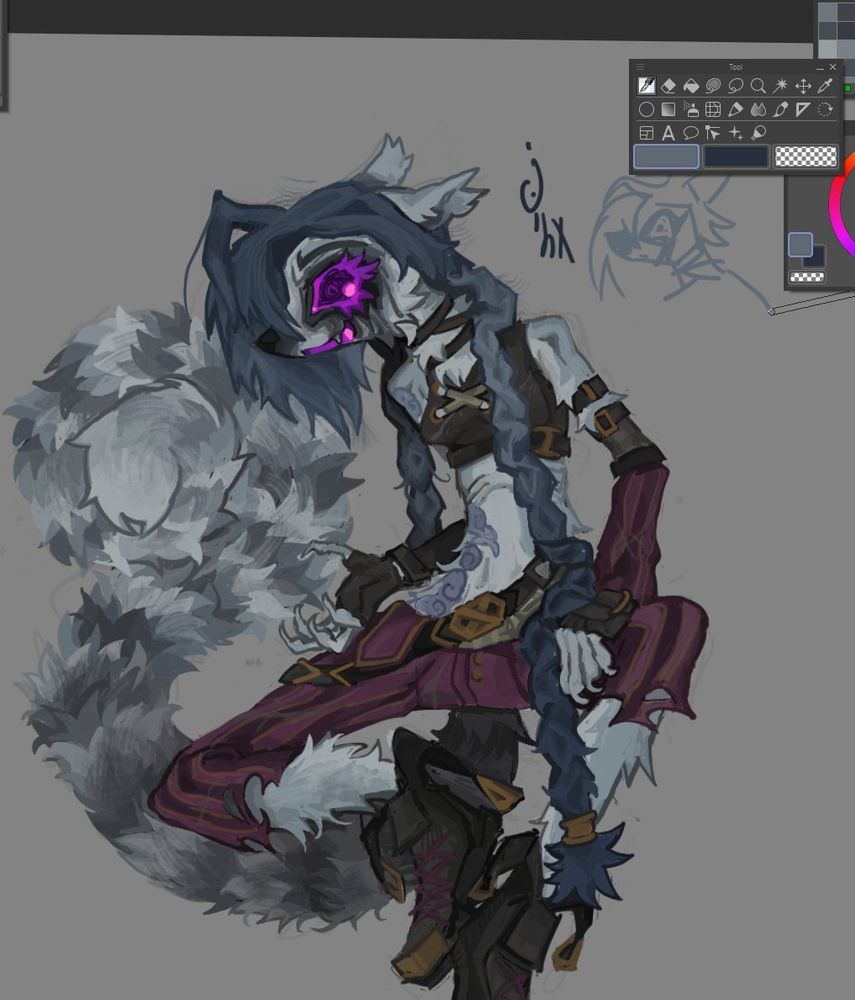Select the Zoom magnifier tool
855x1000 pixels.
(758, 85)
